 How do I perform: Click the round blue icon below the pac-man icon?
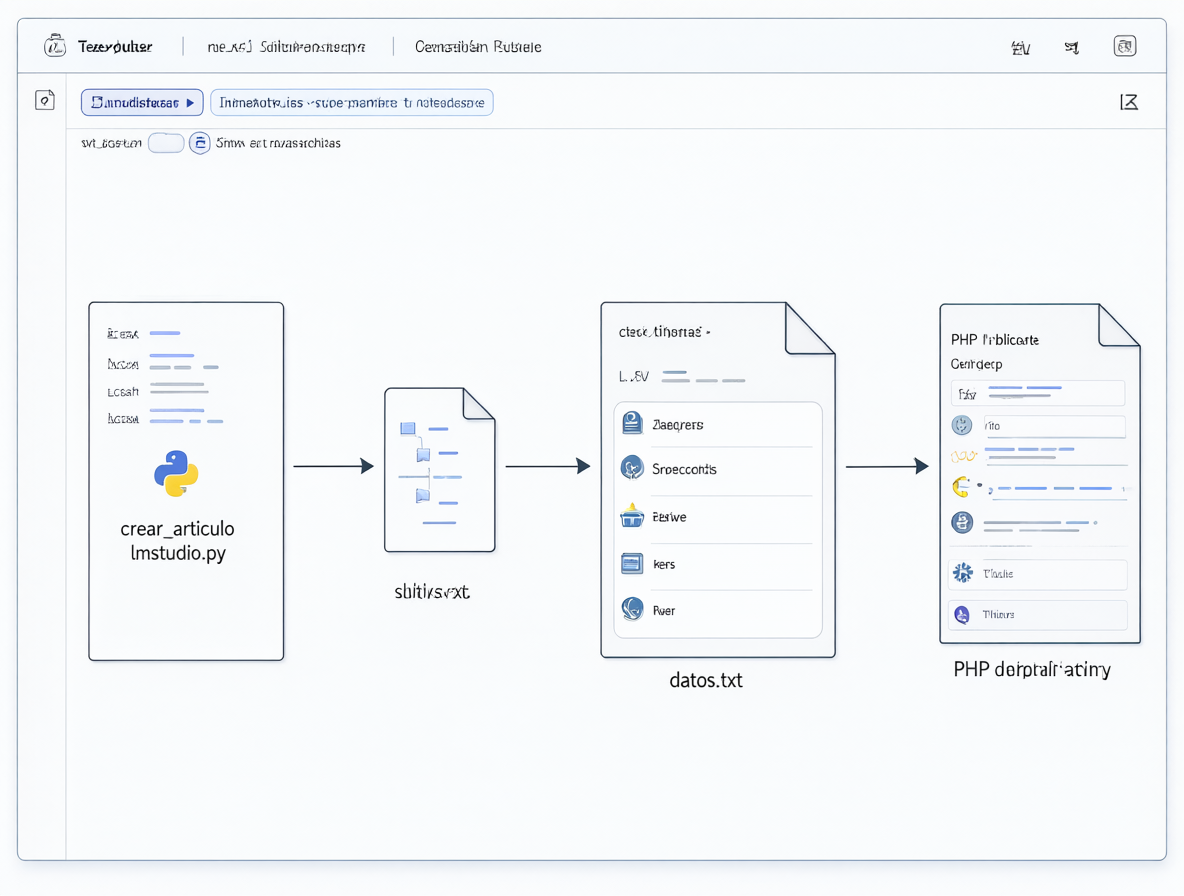(x=962, y=522)
